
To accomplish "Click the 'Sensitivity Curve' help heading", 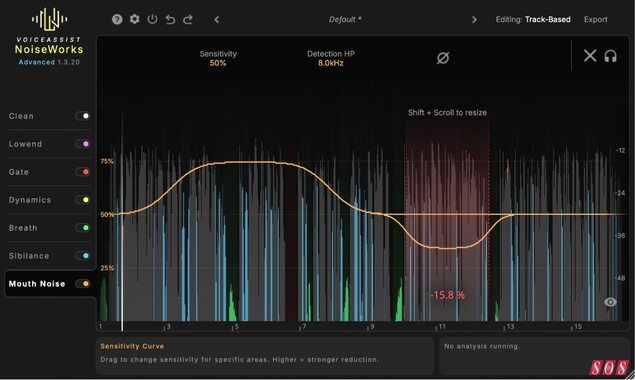I will pyautogui.click(x=132, y=346).
